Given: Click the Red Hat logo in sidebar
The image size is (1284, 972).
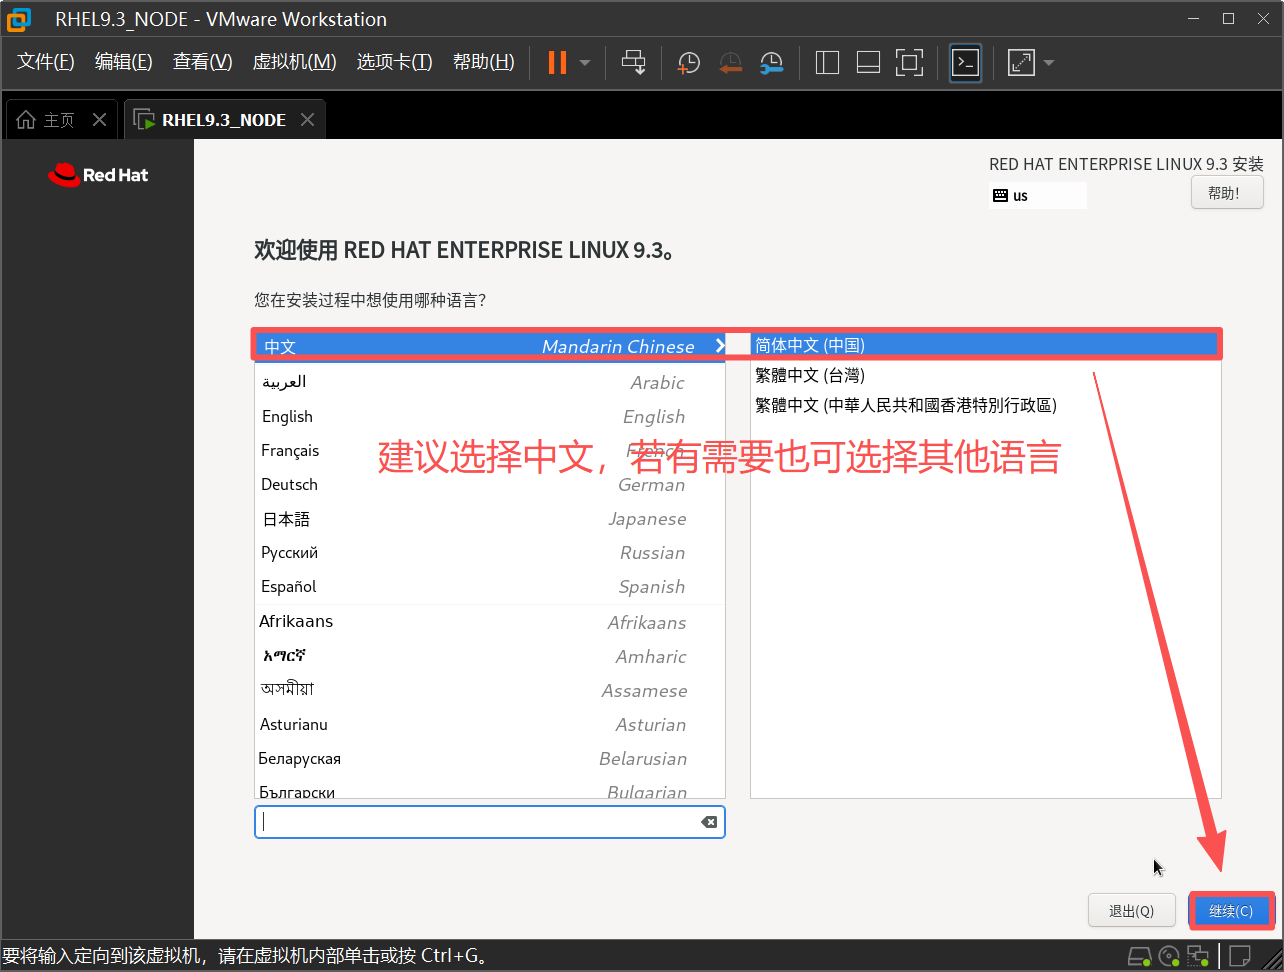Looking at the screenshot, I should (98, 175).
